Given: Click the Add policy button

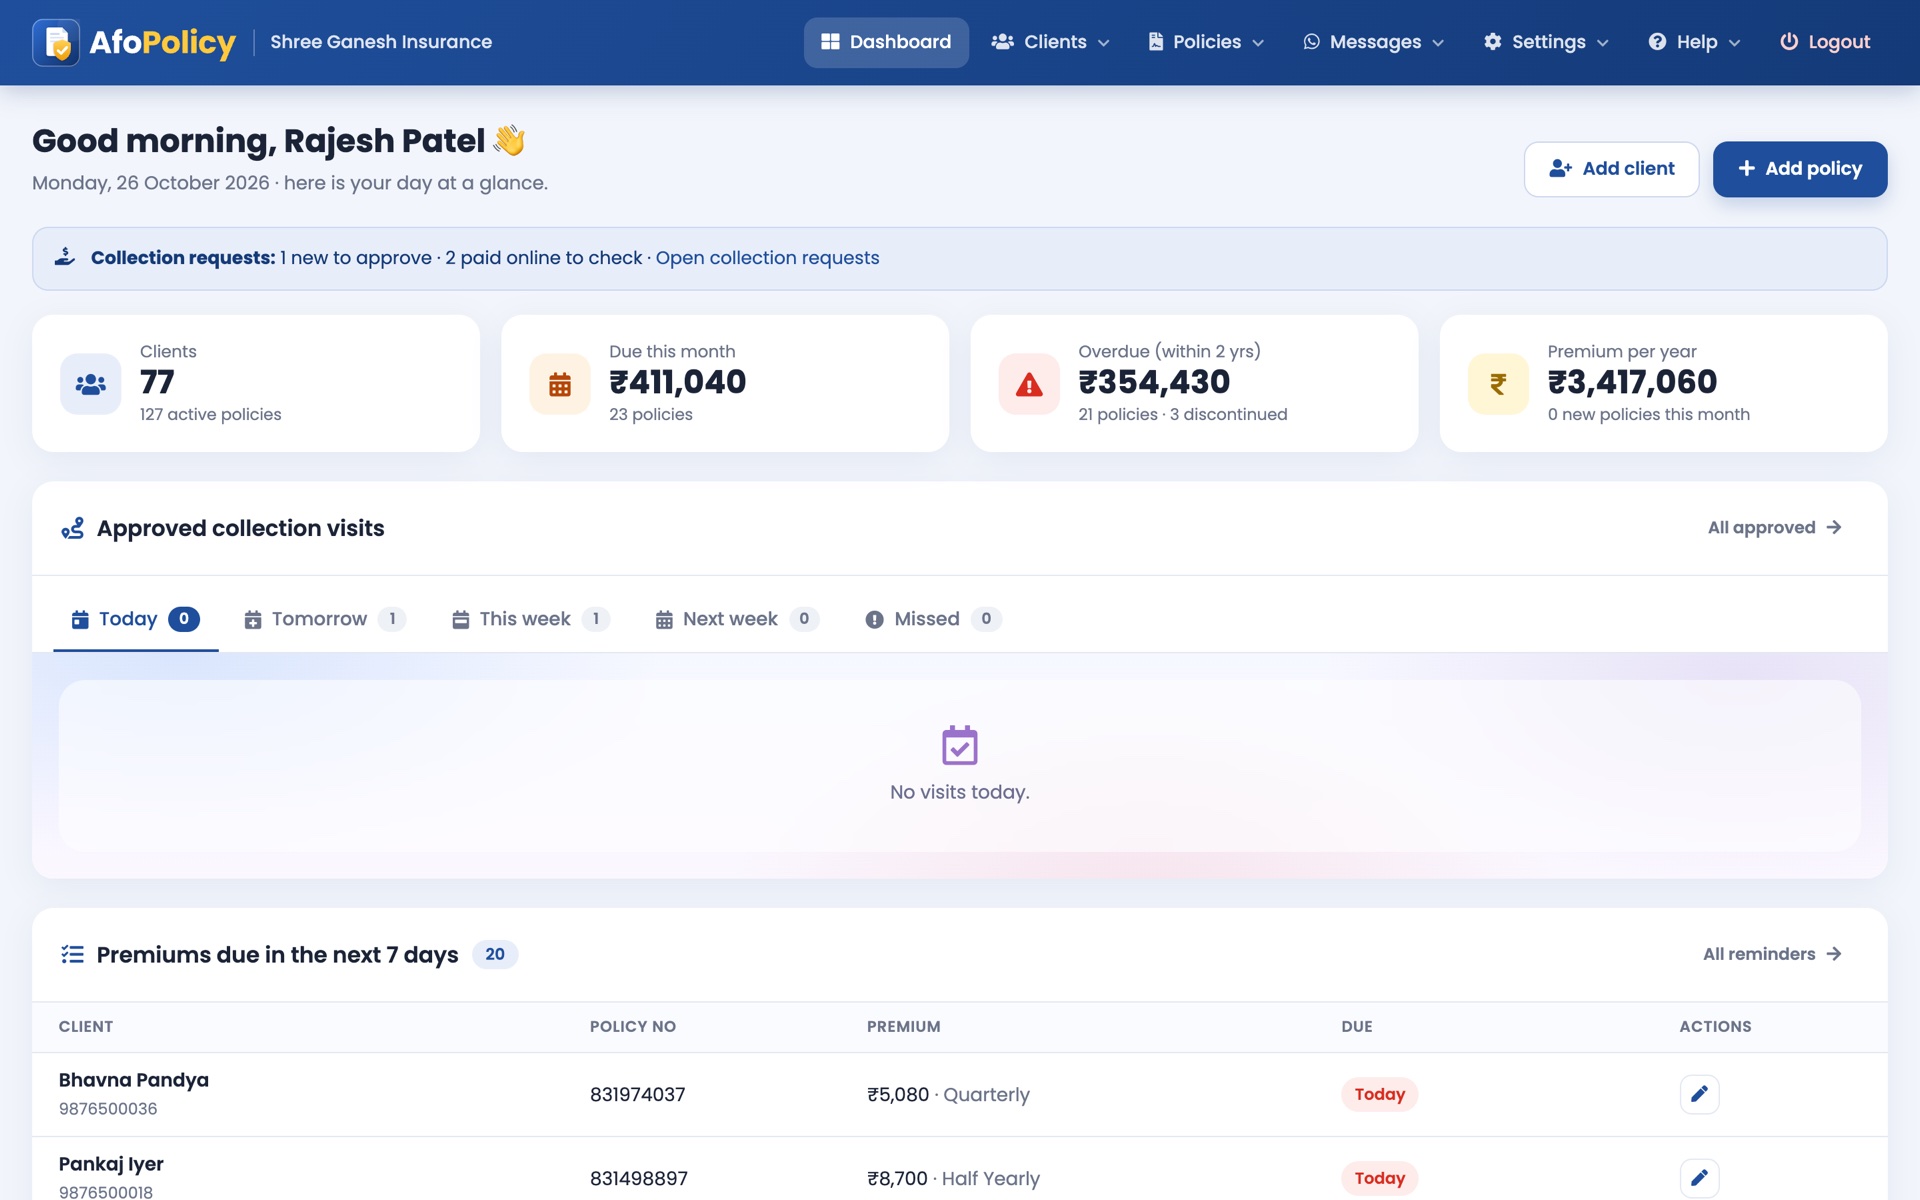Looking at the screenshot, I should pos(1800,169).
